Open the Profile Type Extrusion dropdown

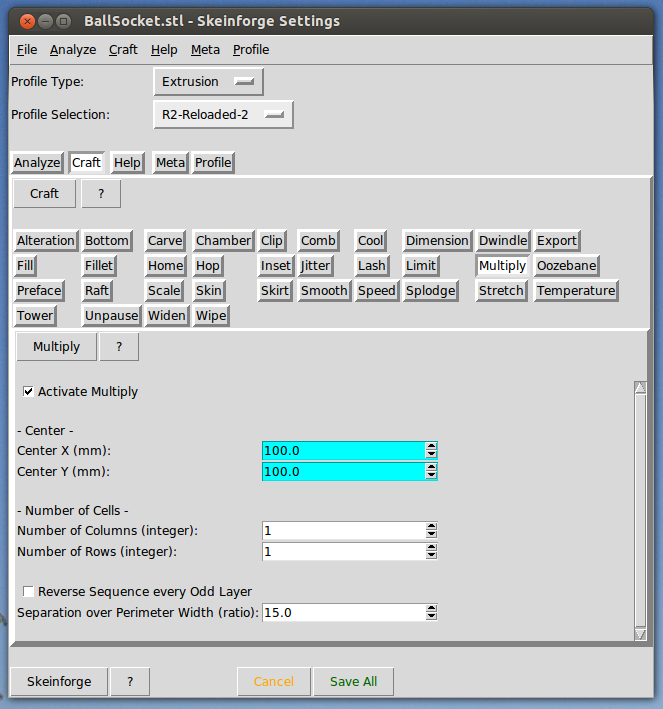tap(208, 82)
